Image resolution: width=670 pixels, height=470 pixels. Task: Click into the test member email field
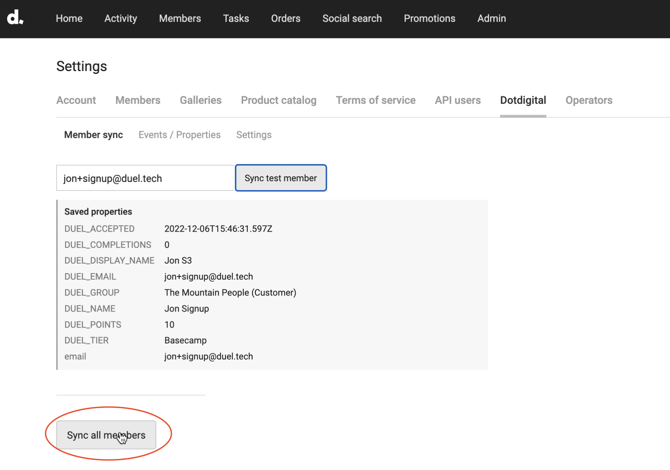point(145,178)
